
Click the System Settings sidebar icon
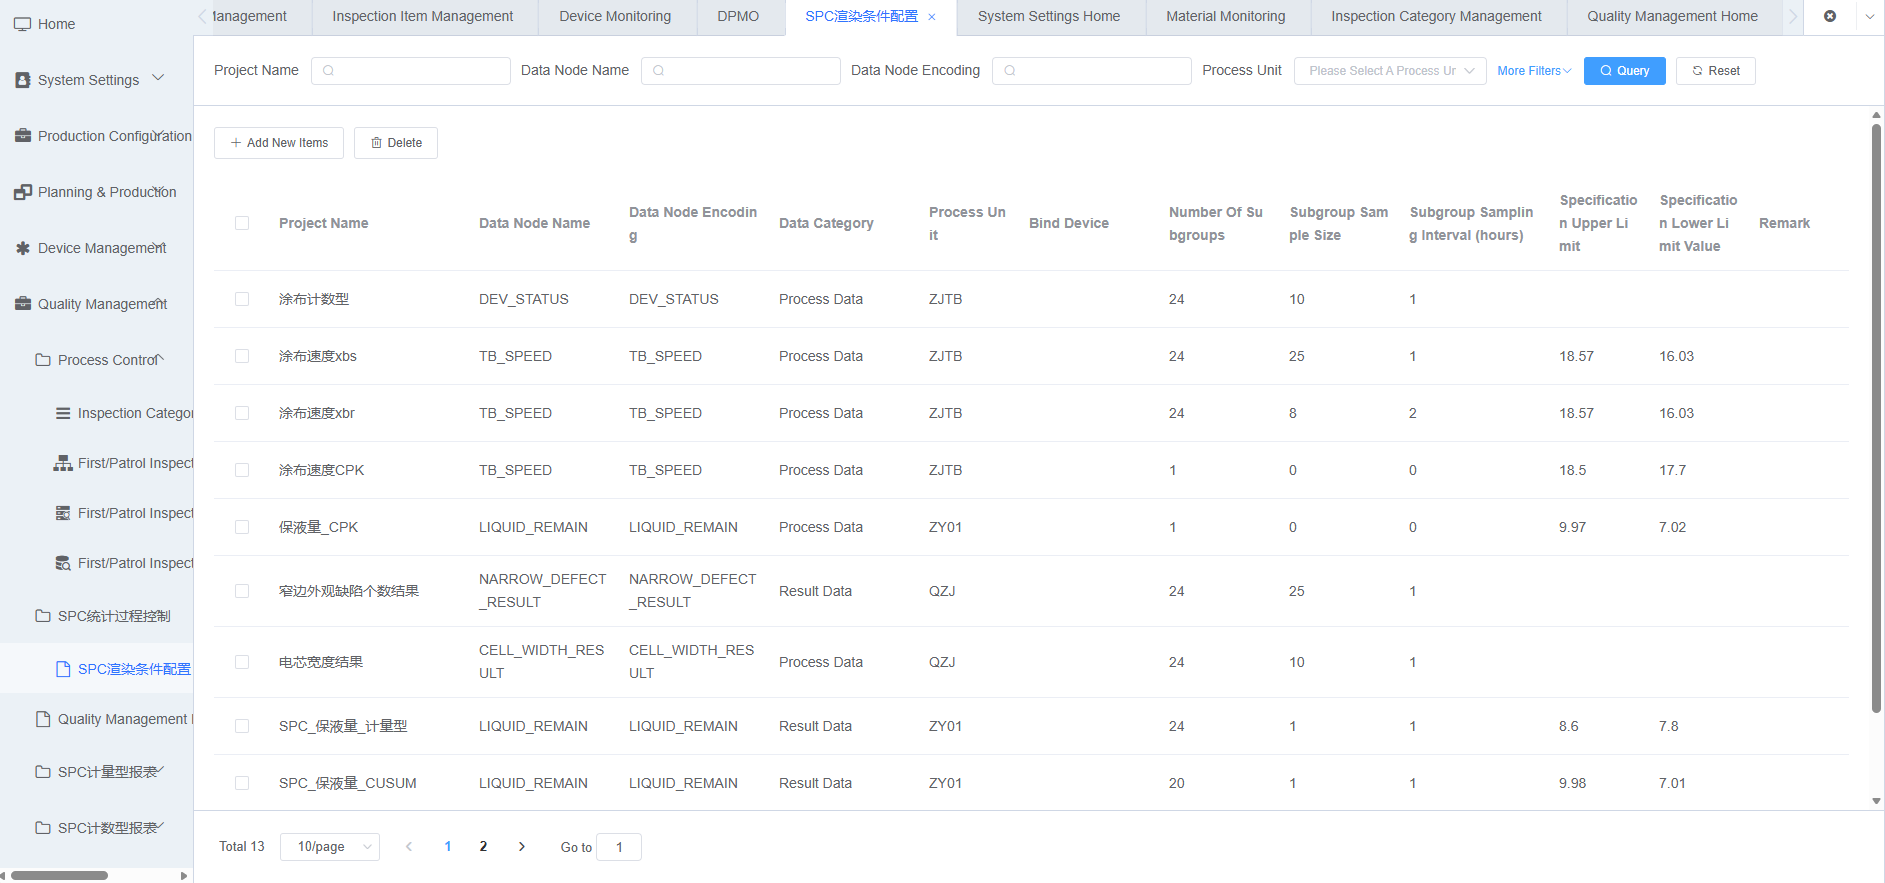22,80
